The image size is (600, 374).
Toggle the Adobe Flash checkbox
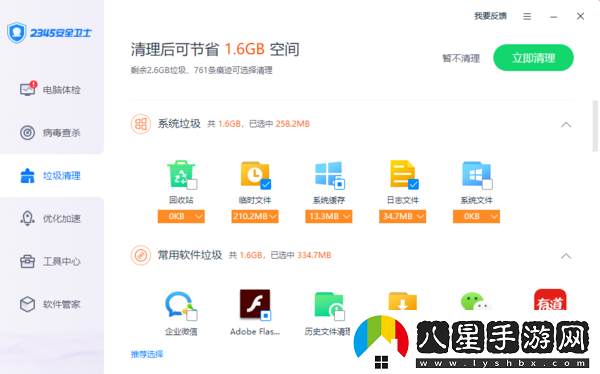[x=266, y=316]
